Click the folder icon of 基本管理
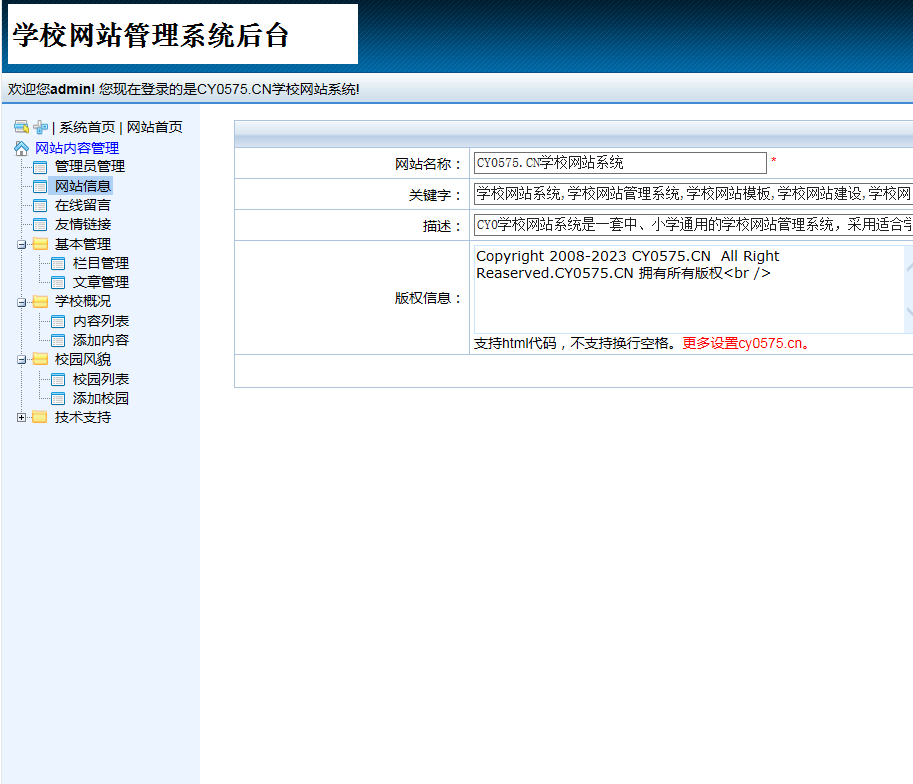913x784 pixels. pyautogui.click(x=40, y=244)
